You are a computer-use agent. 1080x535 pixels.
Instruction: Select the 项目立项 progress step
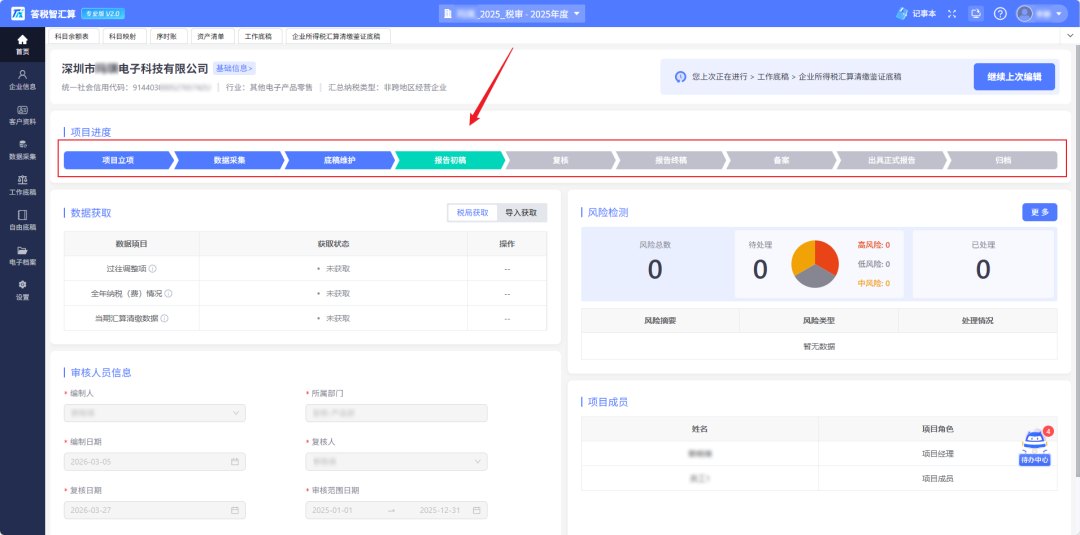[118, 160]
